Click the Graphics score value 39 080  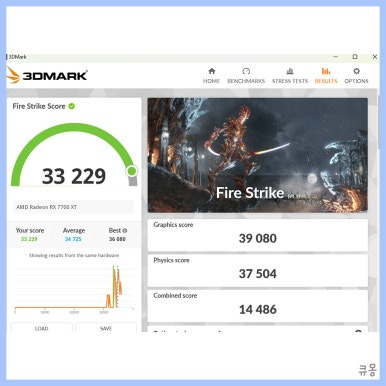click(258, 238)
